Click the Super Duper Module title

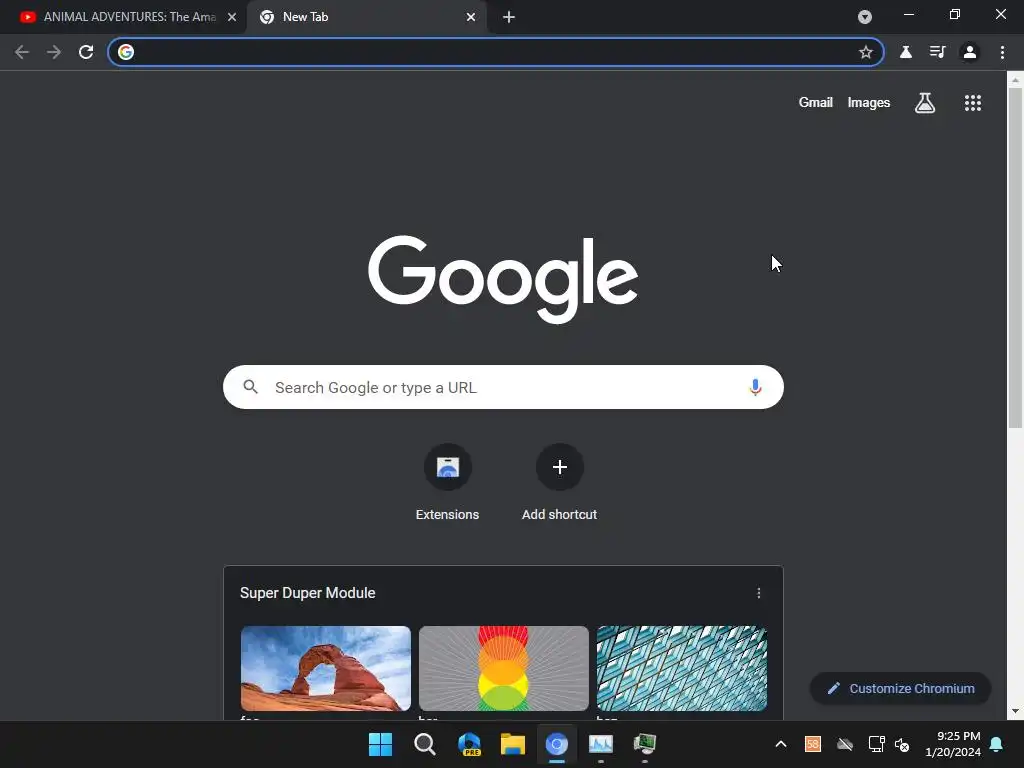coord(308,593)
